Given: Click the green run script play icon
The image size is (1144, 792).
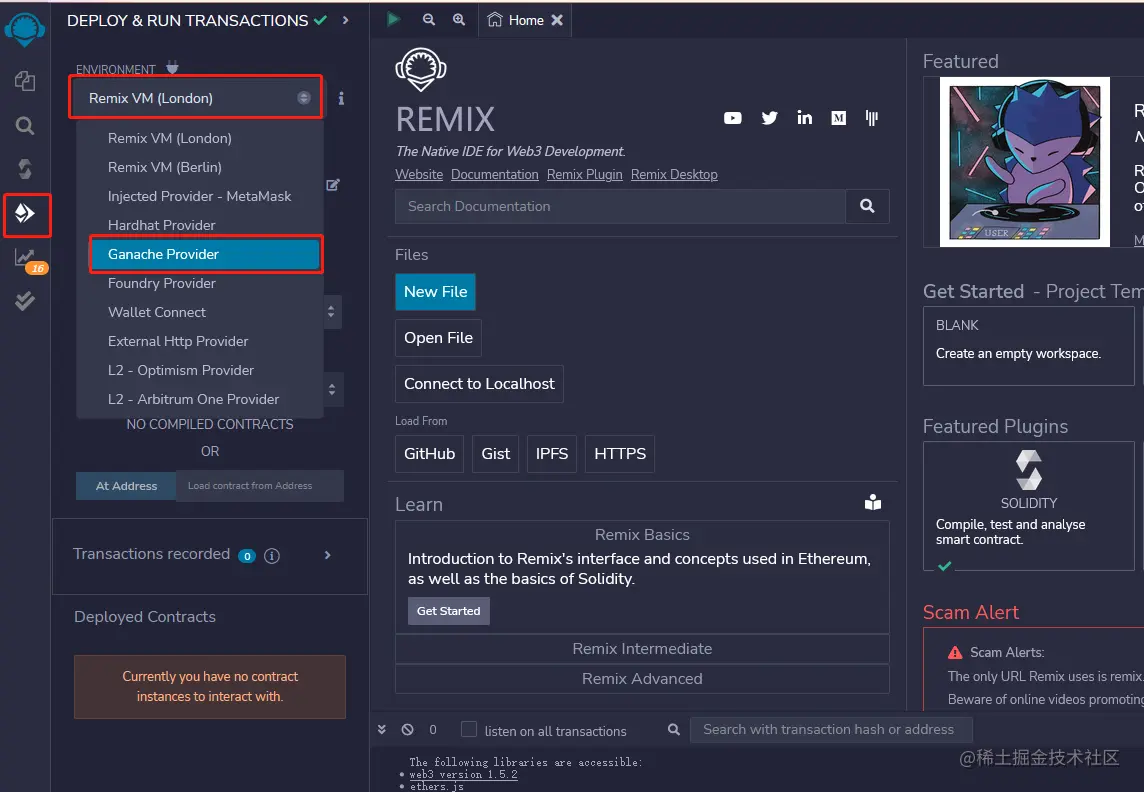Looking at the screenshot, I should tap(394, 20).
